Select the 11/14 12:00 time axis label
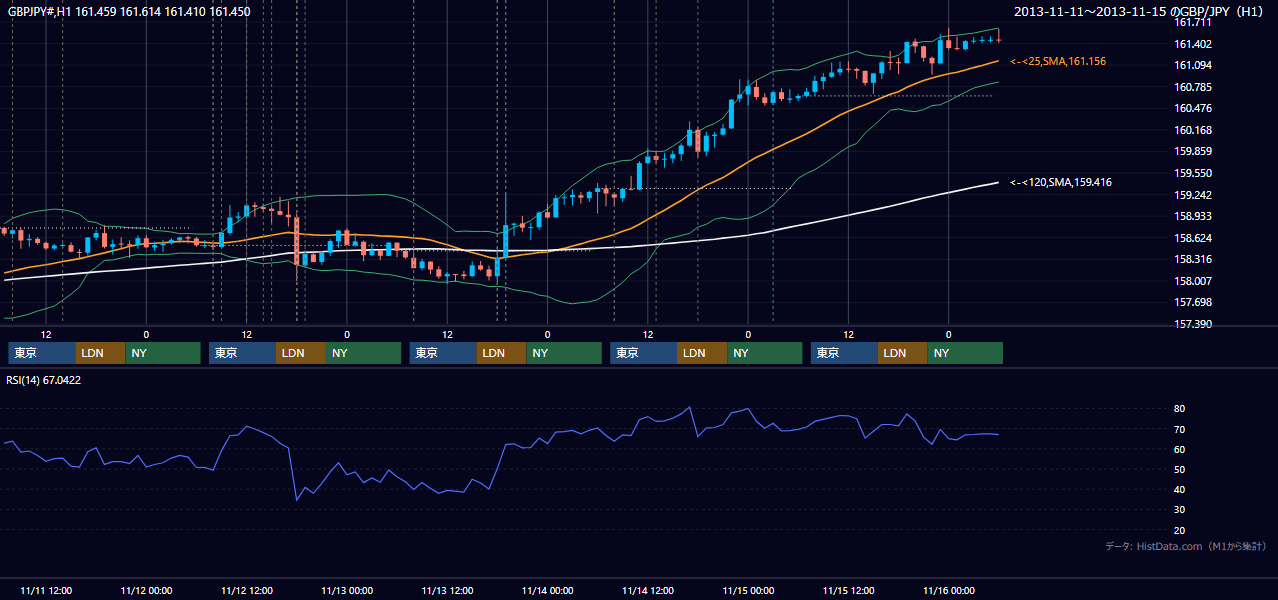The image size is (1278, 600). [648, 590]
